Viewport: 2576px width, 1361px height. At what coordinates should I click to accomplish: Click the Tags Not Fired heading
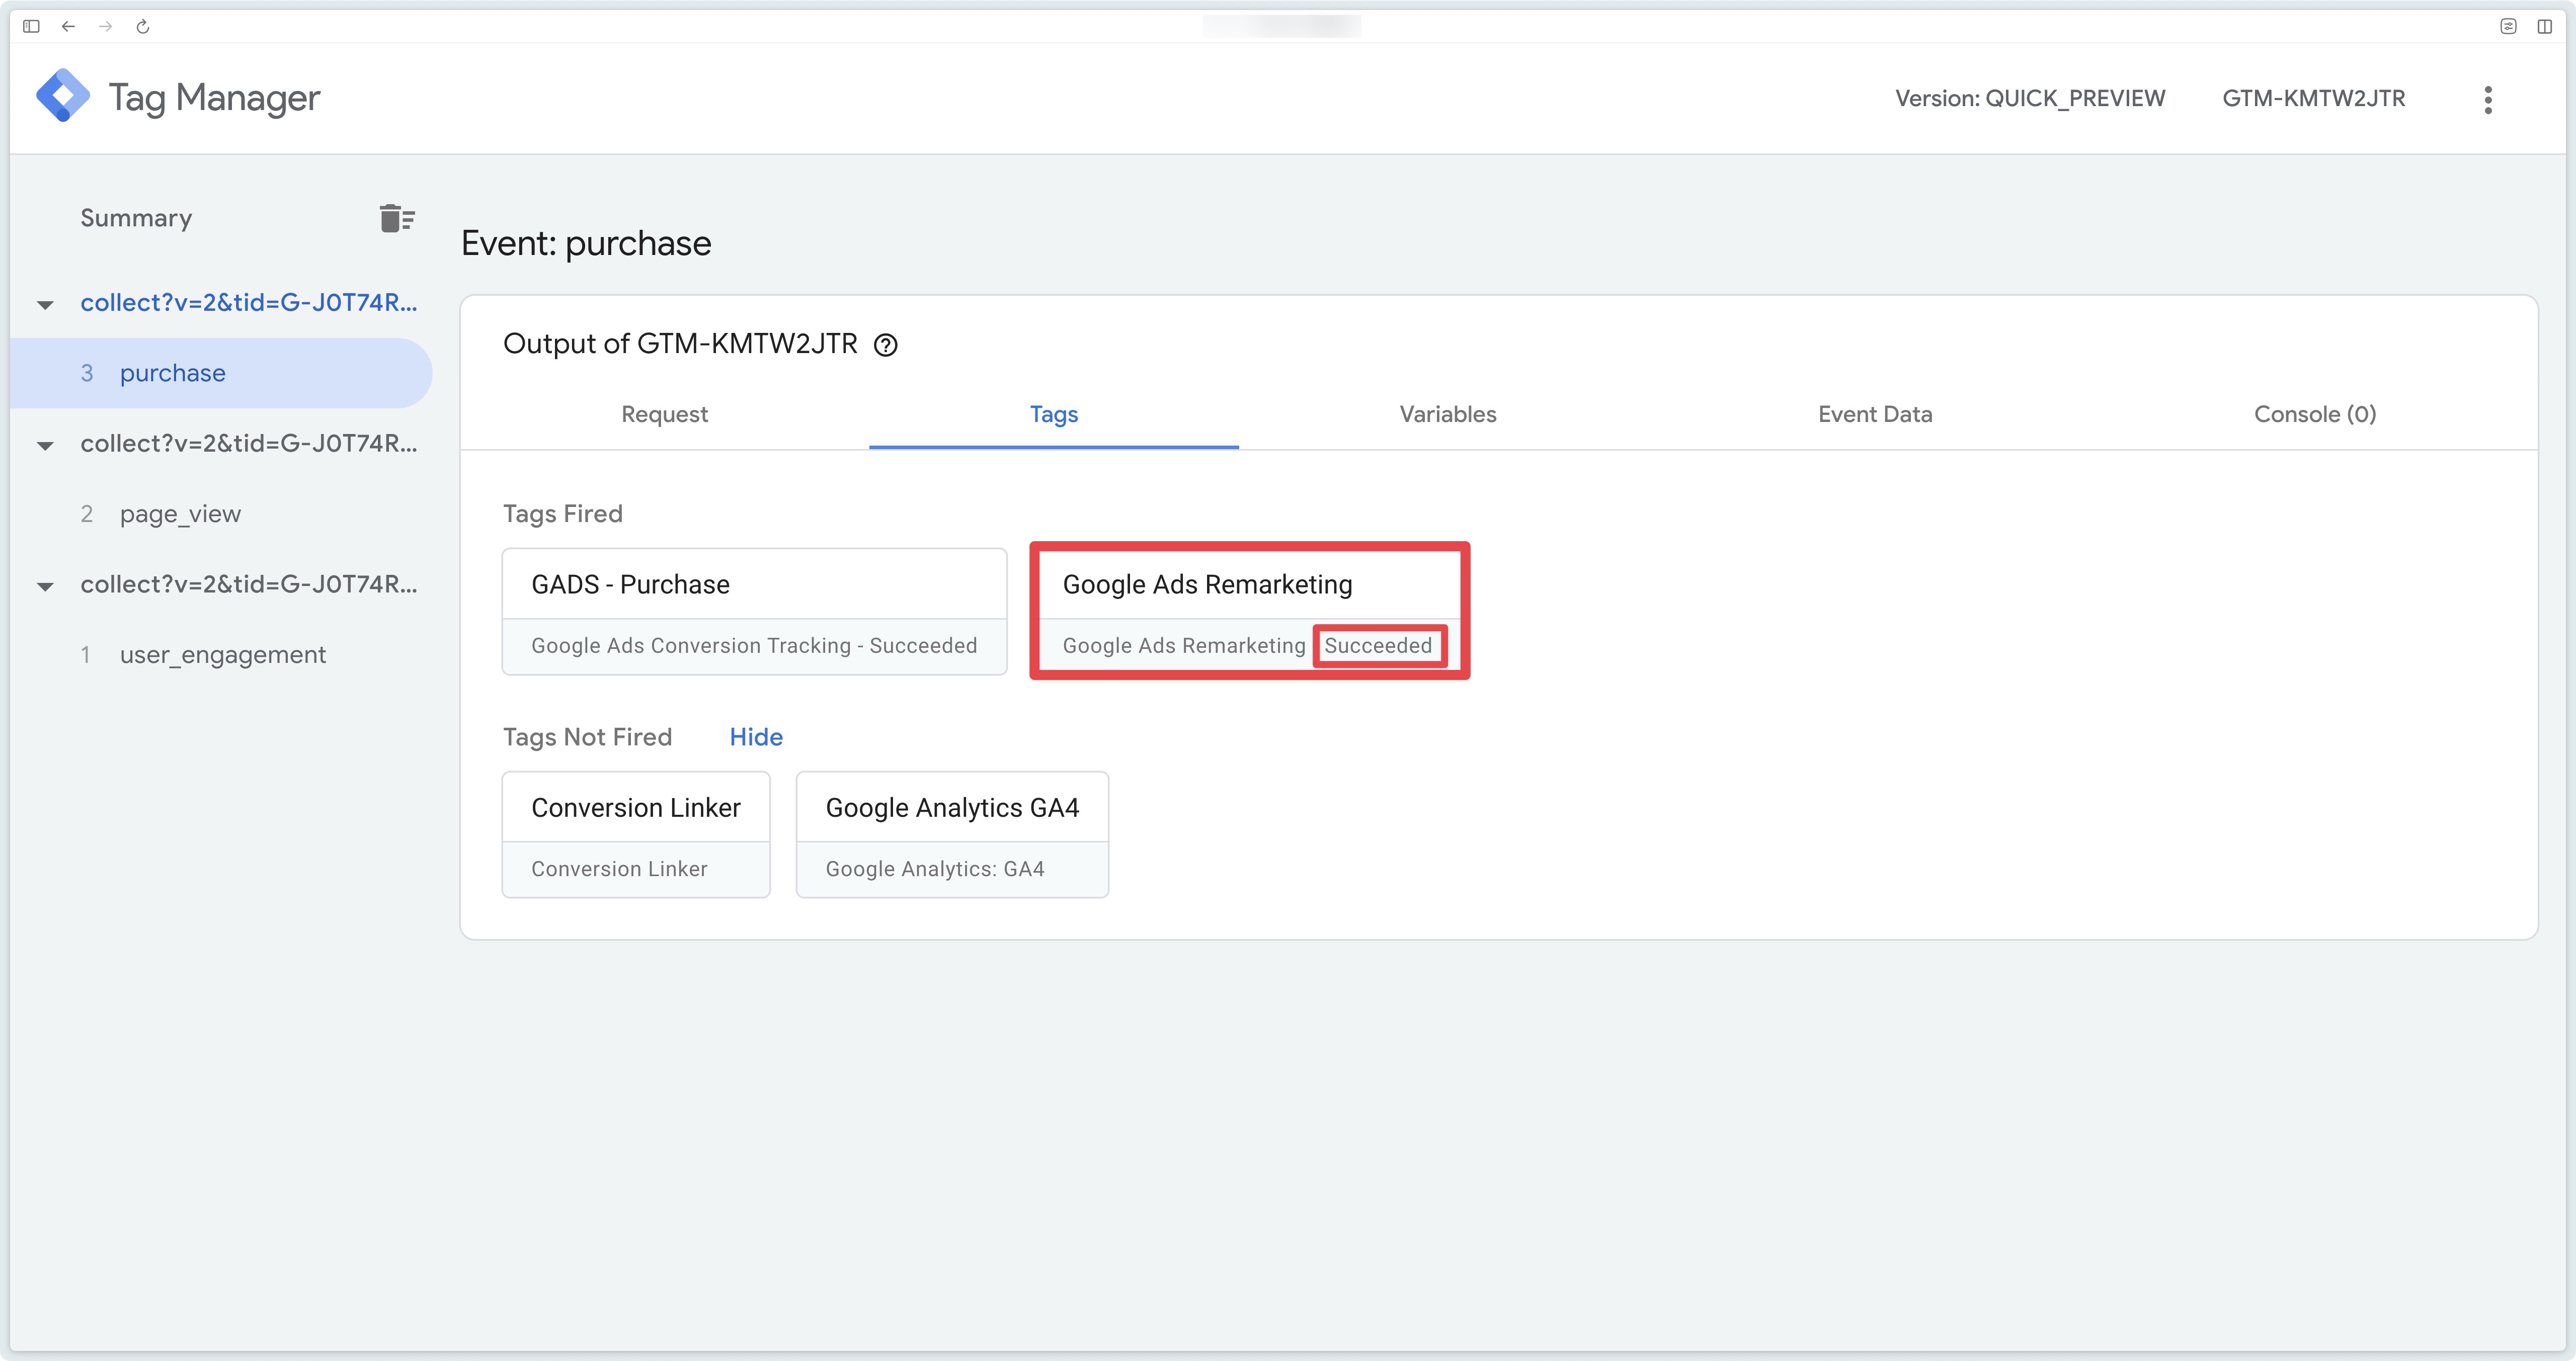point(587,737)
